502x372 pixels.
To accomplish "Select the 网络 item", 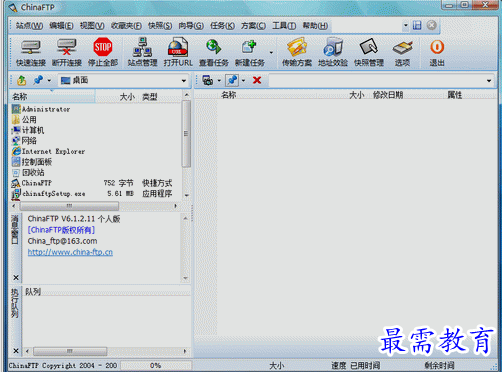I will tap(24, 141).
